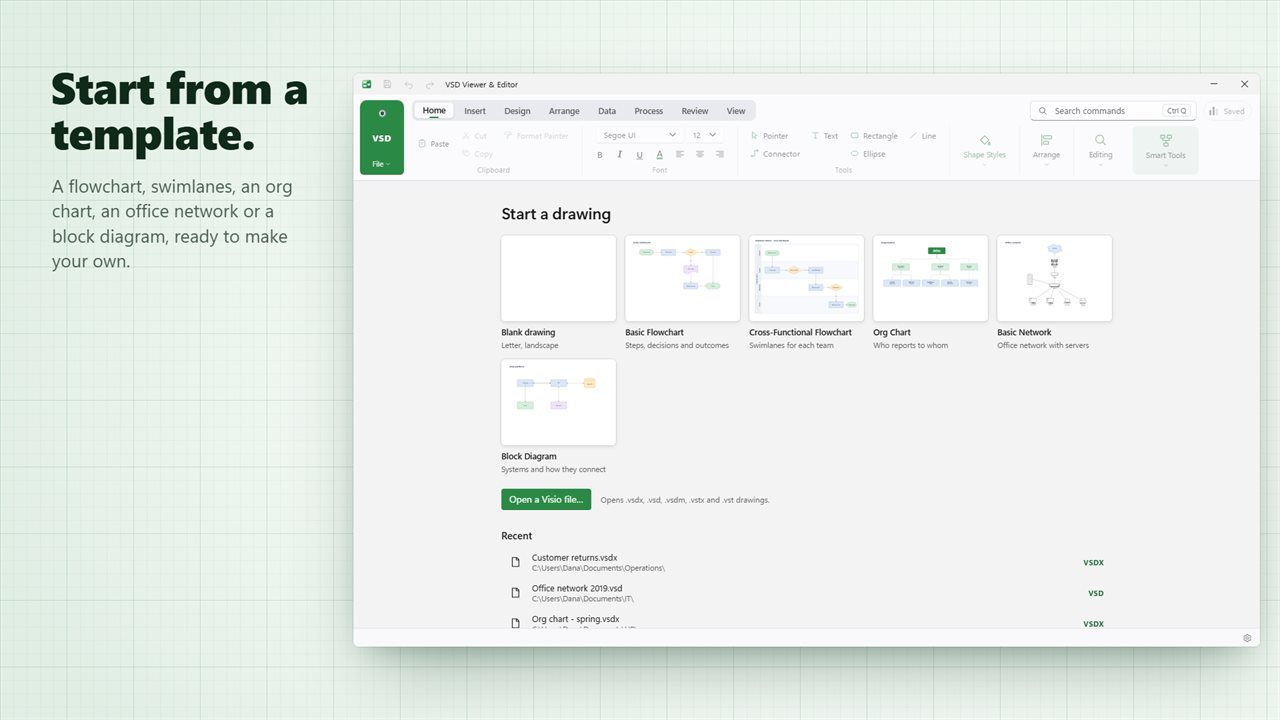1280x720 pixels.
Task: Click the Copy button in Clipboard group
Action: click(x=478, y=154)
